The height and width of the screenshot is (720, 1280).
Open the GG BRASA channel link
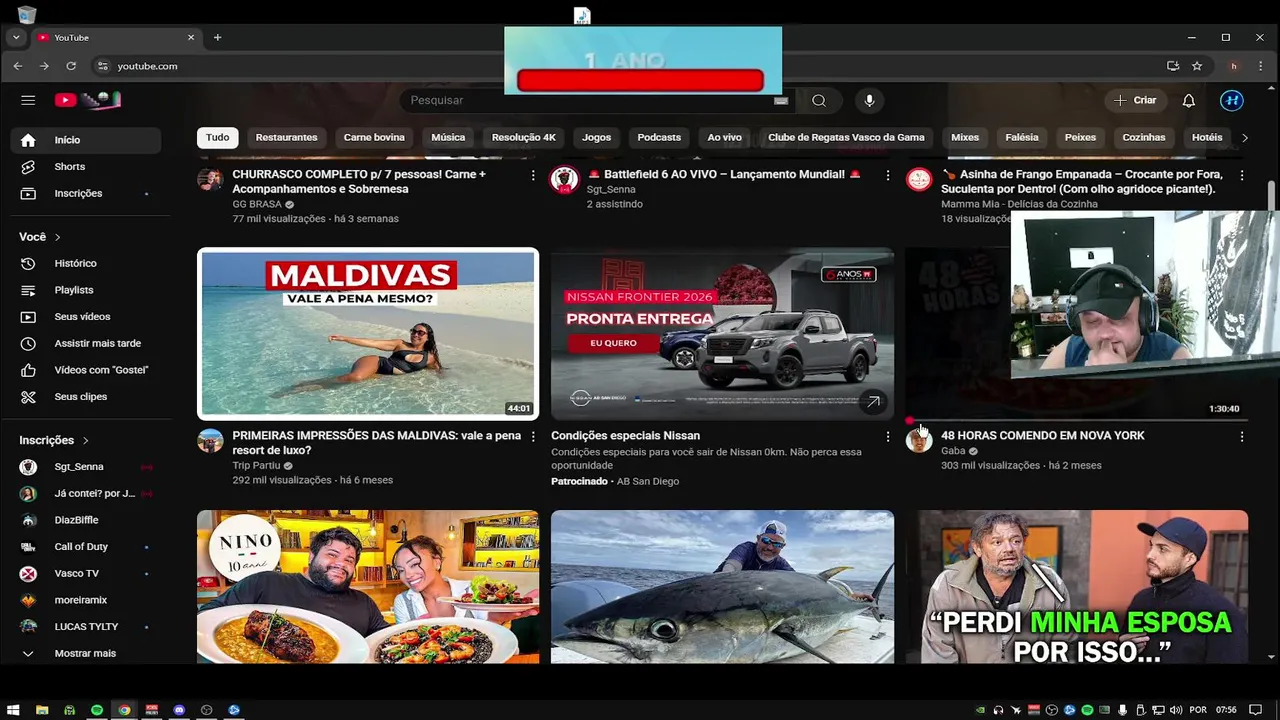tap(257, 204)
